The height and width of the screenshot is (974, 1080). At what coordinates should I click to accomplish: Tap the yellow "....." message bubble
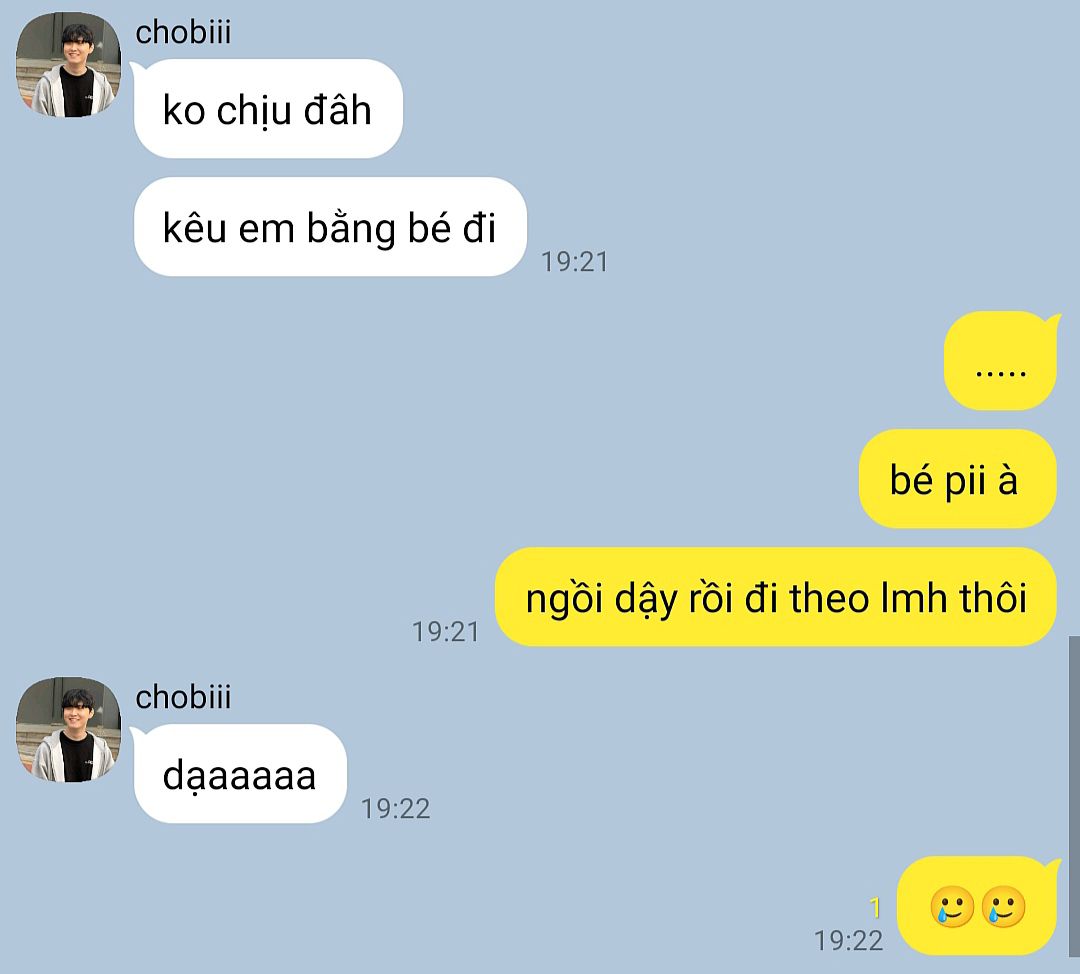pyautogui.click(x=1000, y=360)
